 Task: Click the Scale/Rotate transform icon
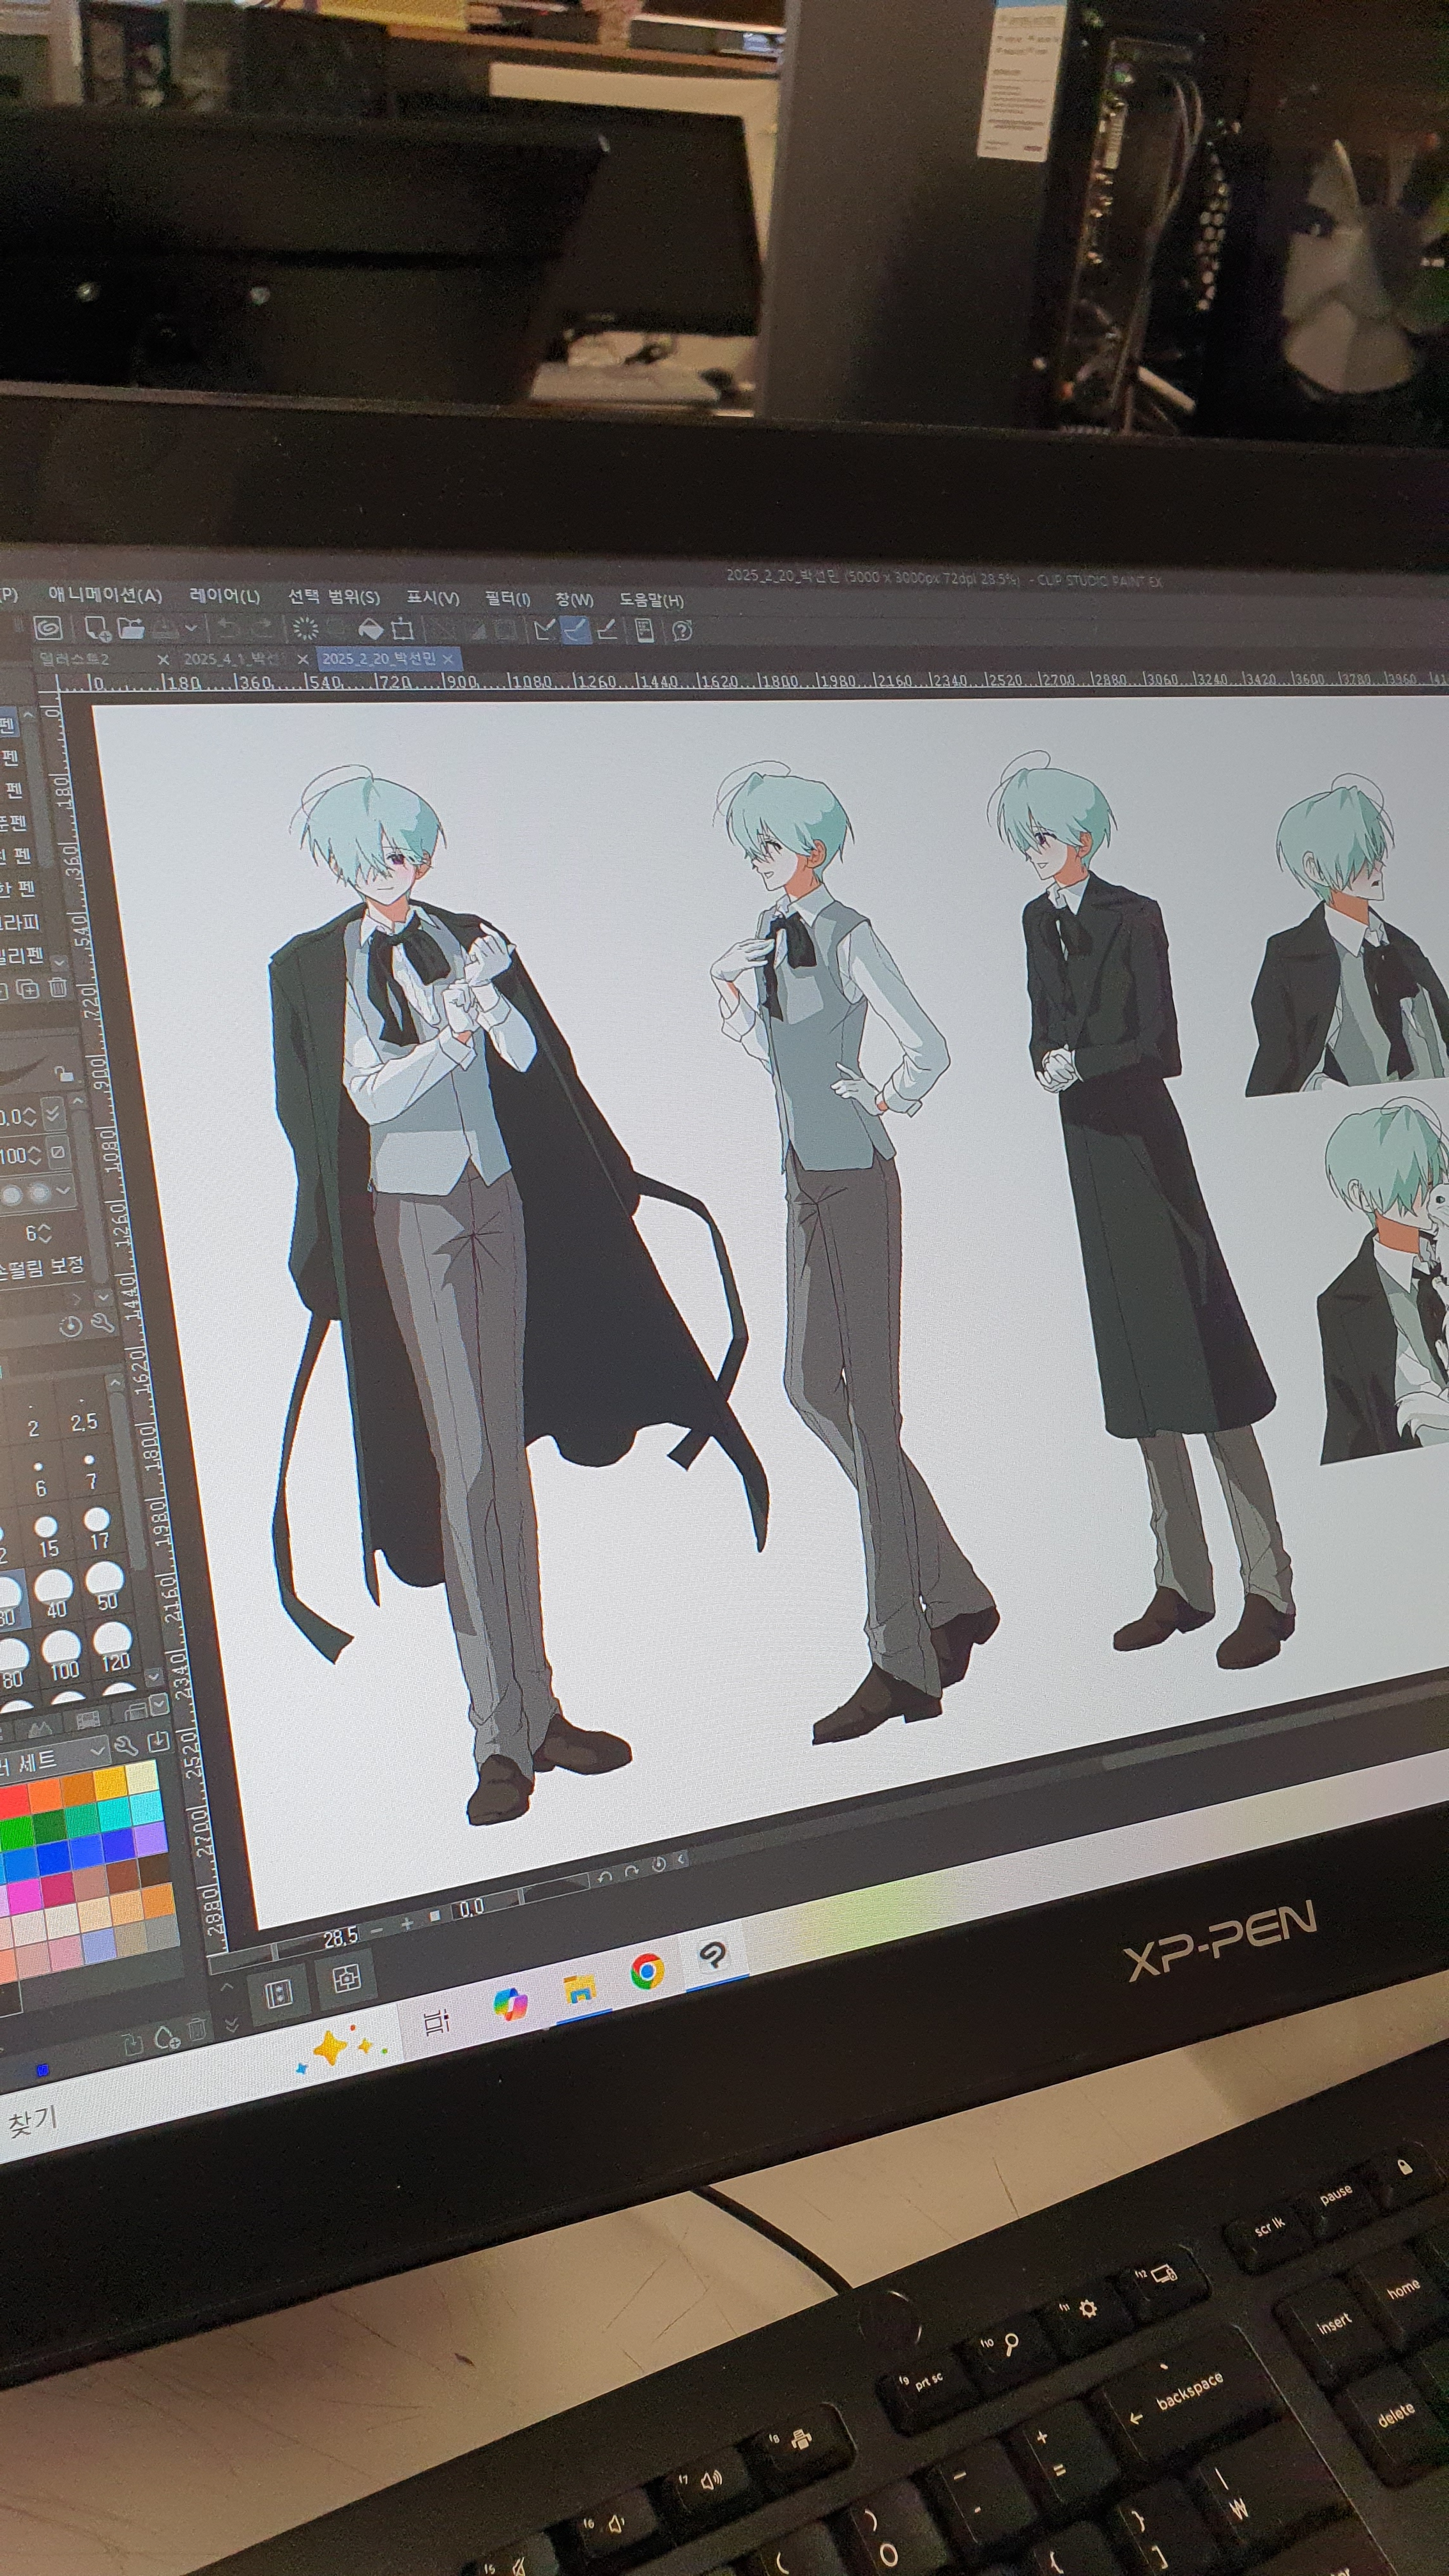[x=402, y=629]
